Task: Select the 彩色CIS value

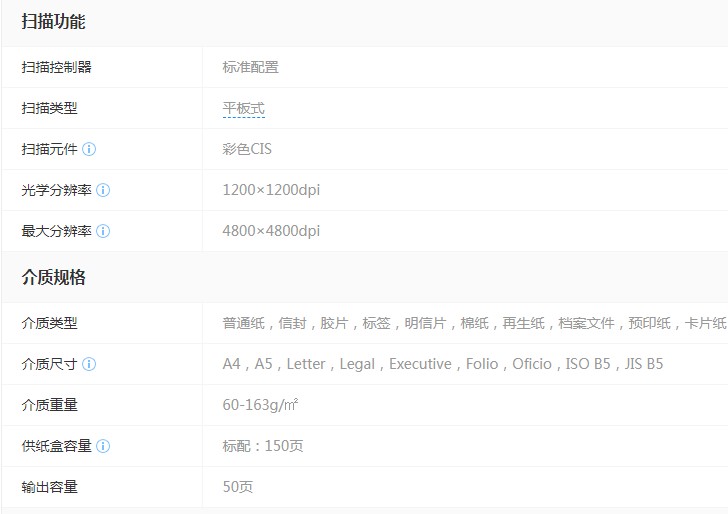Action: [247, 149]
